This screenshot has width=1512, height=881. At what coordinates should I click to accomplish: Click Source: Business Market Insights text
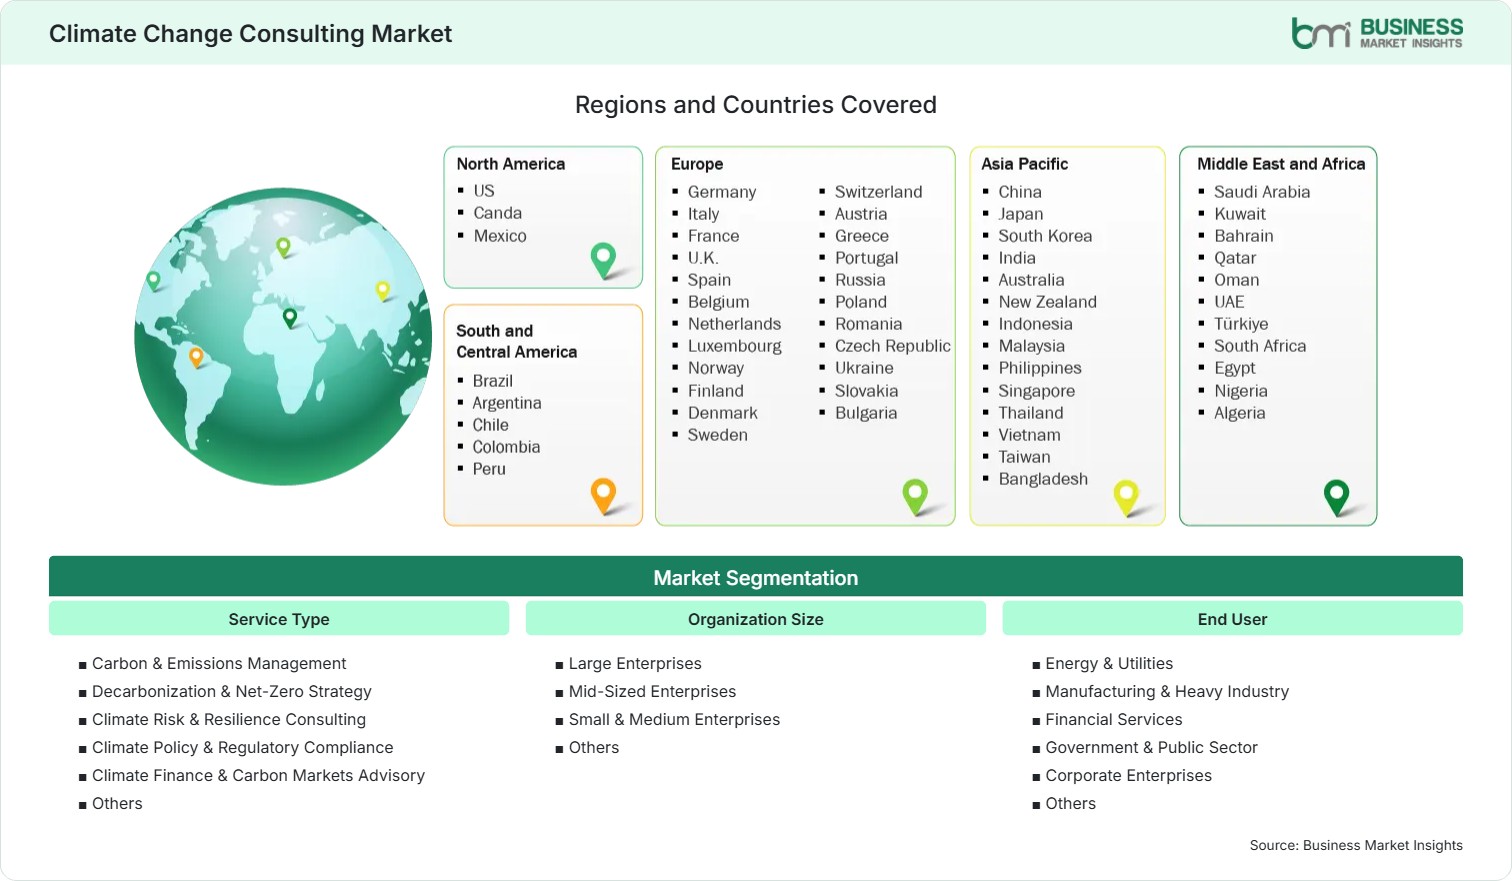1356,845
